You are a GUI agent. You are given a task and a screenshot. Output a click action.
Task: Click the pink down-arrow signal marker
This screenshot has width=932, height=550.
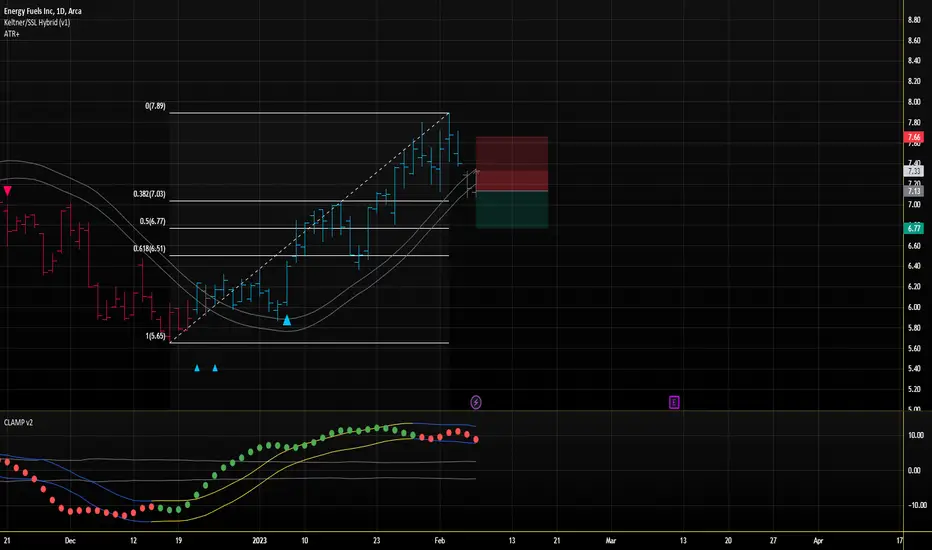click(7, 191)
